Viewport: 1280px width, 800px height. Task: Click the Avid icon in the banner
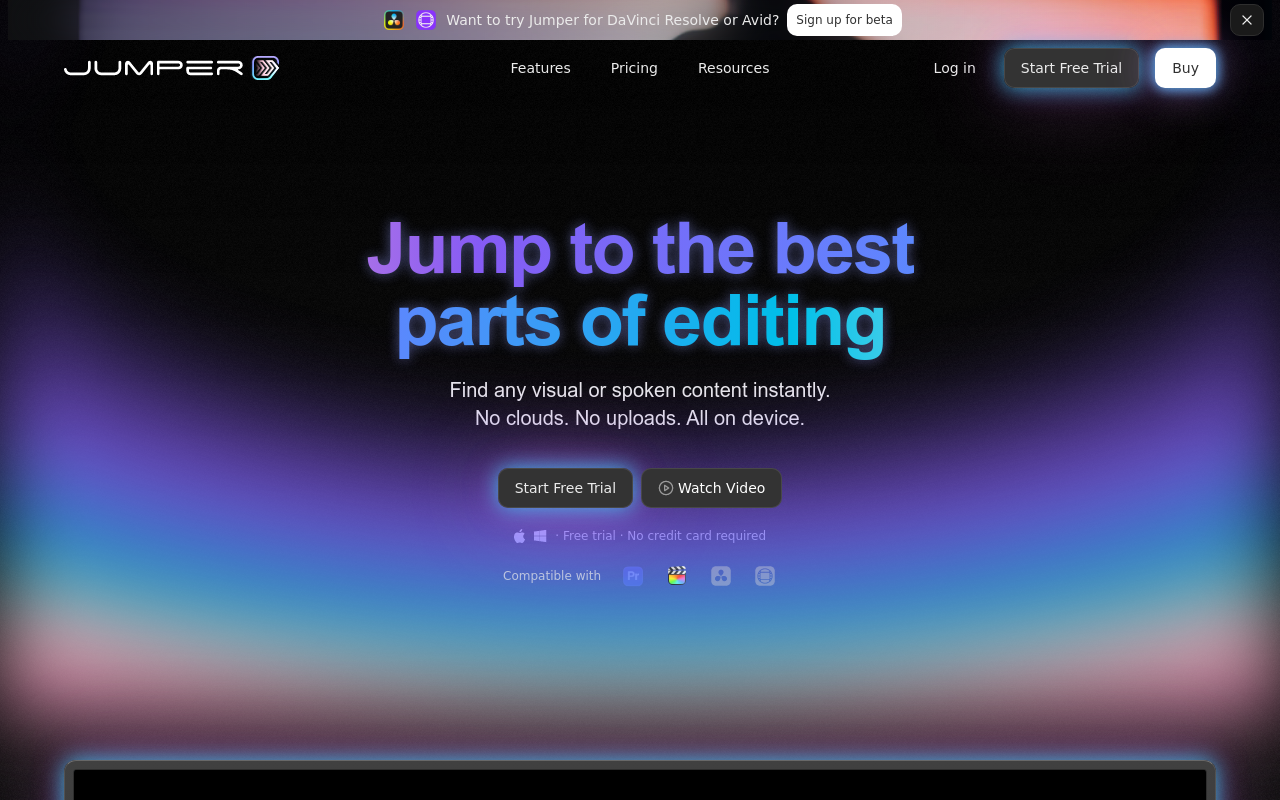point(426,20)
